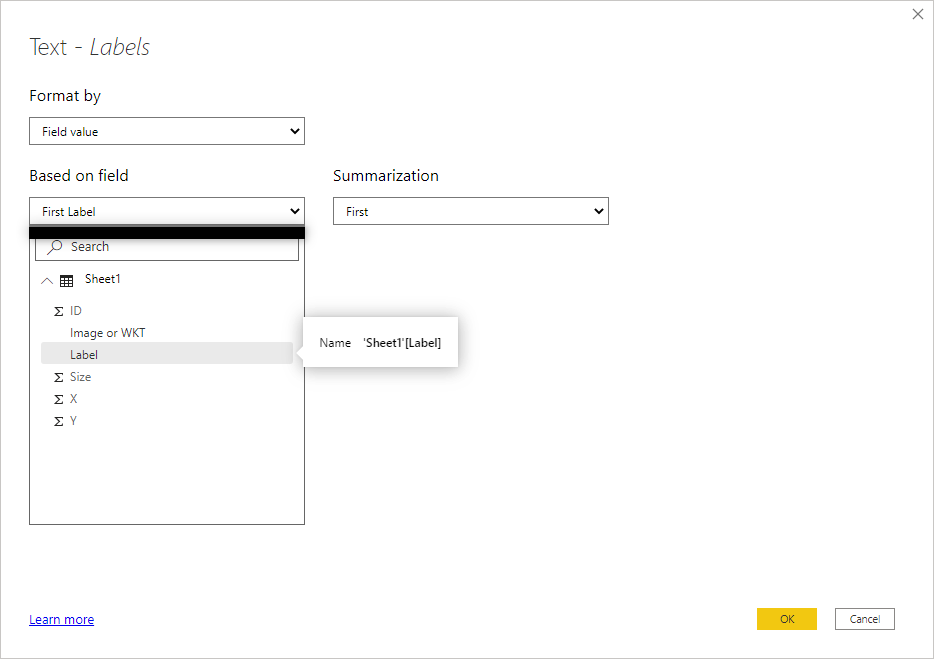Select the Label field
This screenshot has height=659, width=934.
click(167, 355)
